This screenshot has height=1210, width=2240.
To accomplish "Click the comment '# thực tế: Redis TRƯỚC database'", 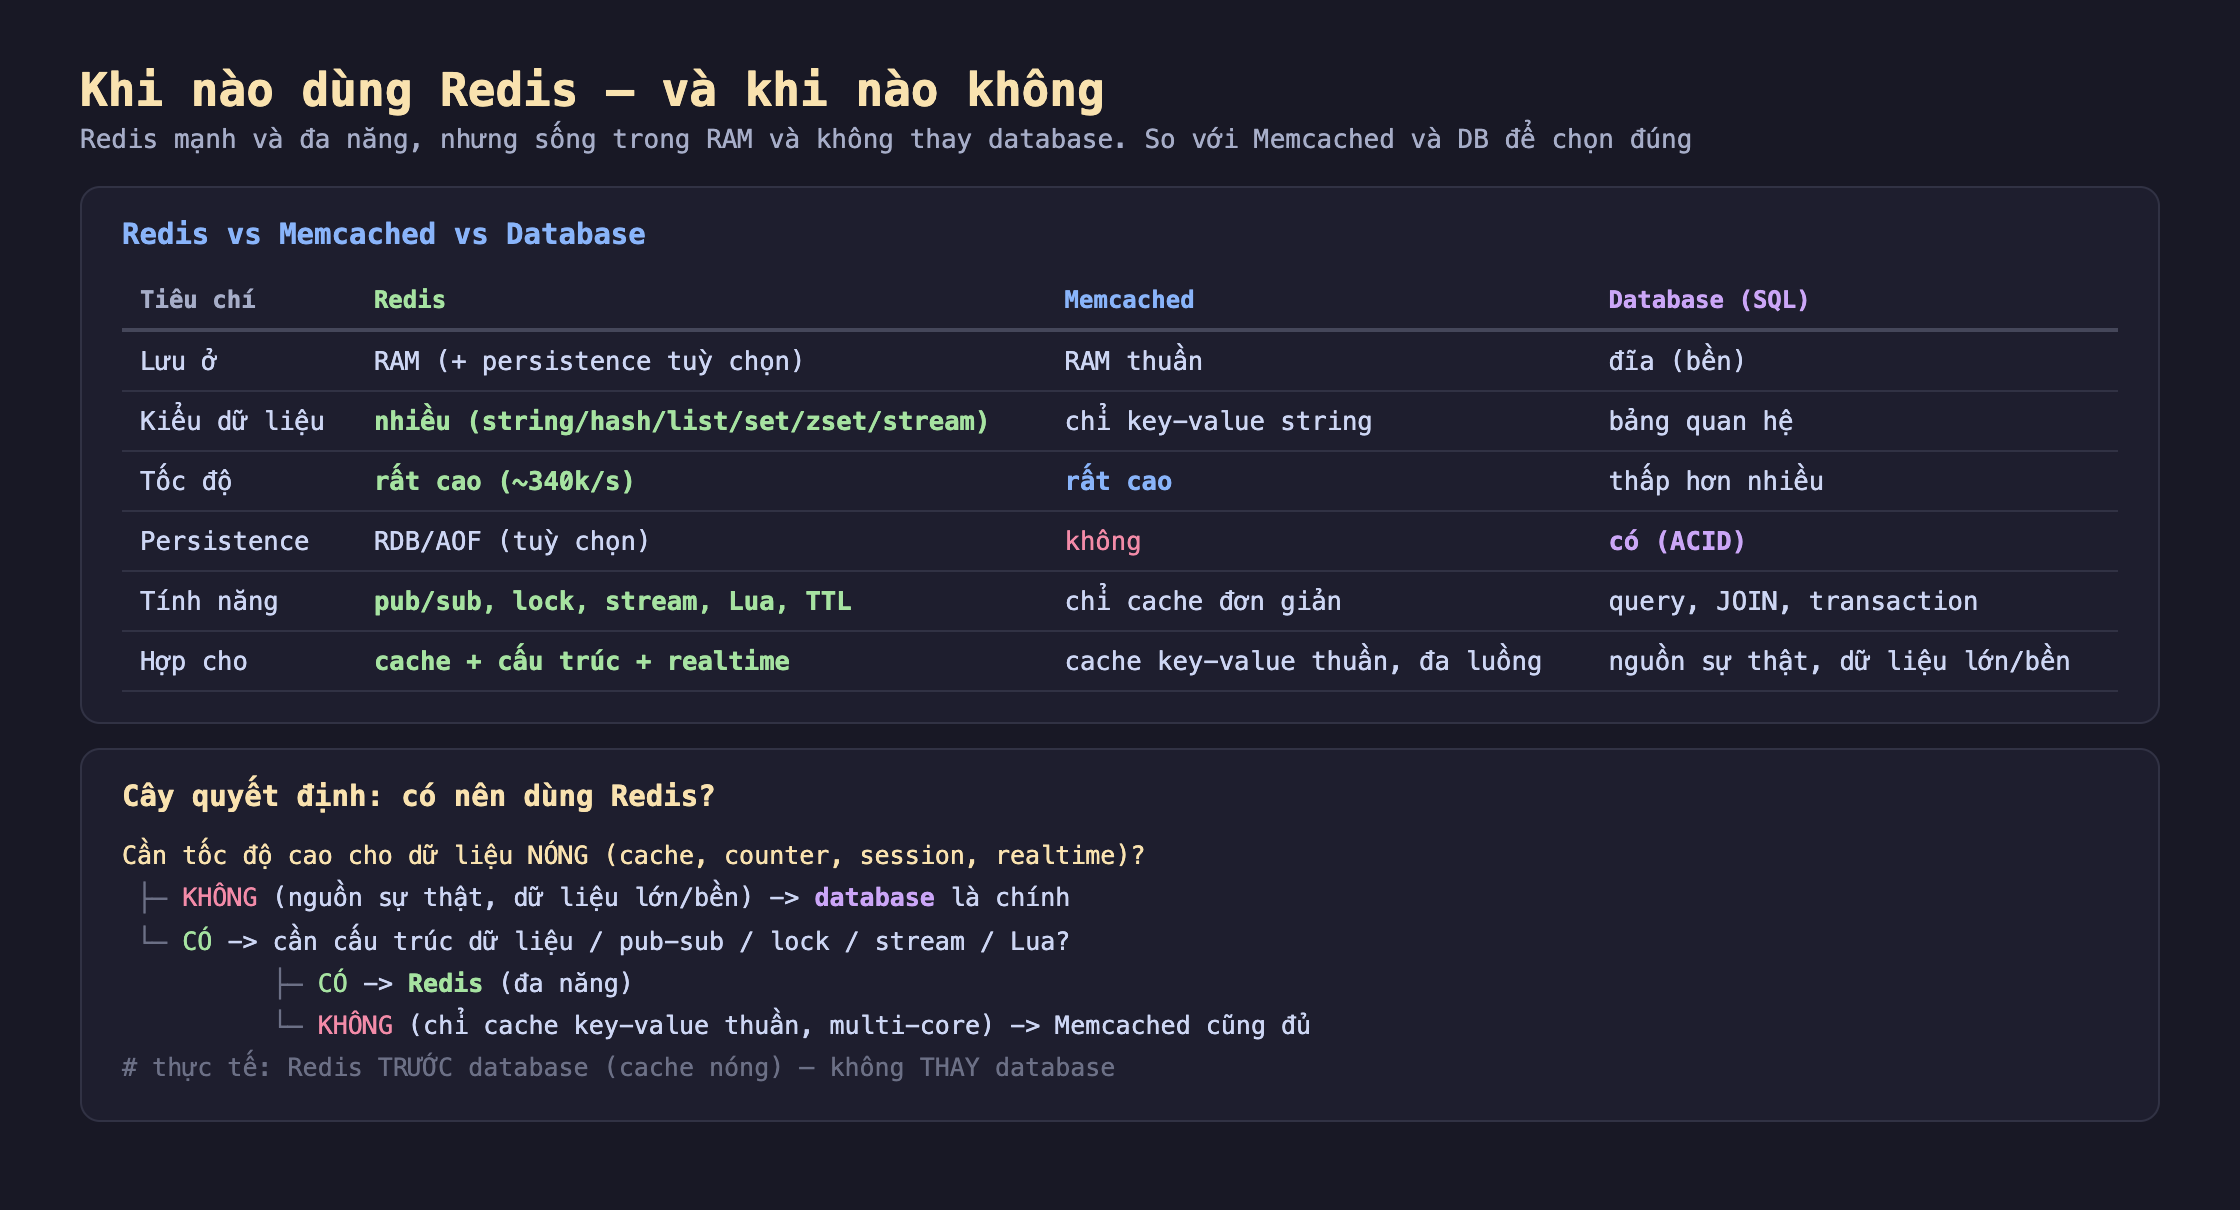I will 618,1067.
